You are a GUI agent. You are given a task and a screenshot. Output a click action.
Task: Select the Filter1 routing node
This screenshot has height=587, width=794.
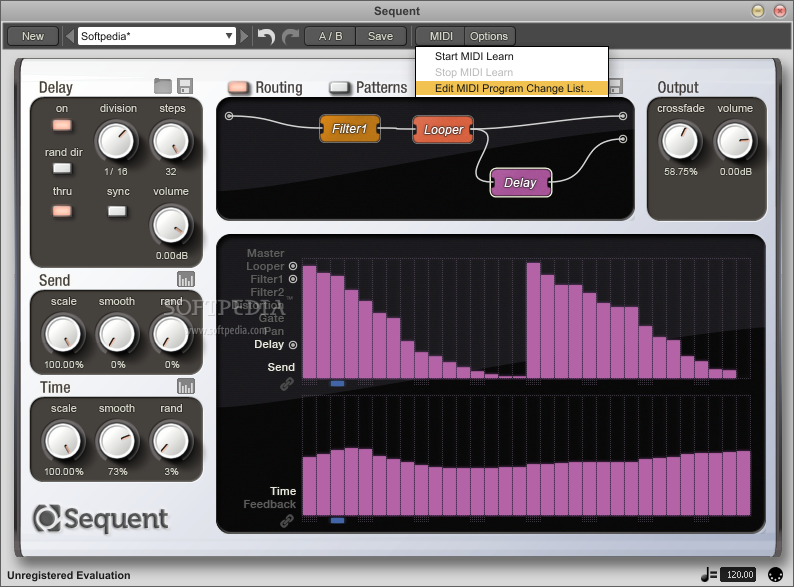[349, 129]
